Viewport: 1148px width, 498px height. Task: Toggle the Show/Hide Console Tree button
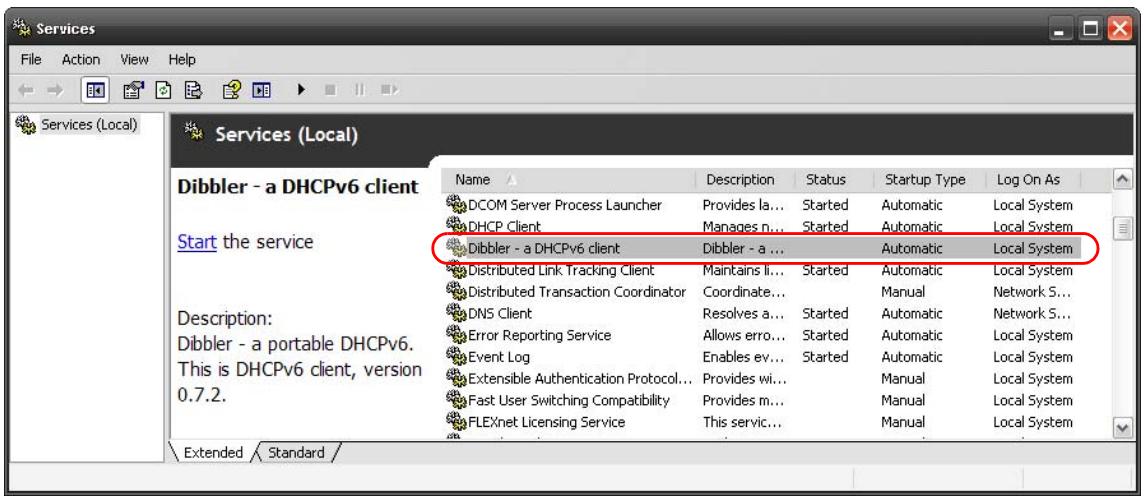(96, 90)
